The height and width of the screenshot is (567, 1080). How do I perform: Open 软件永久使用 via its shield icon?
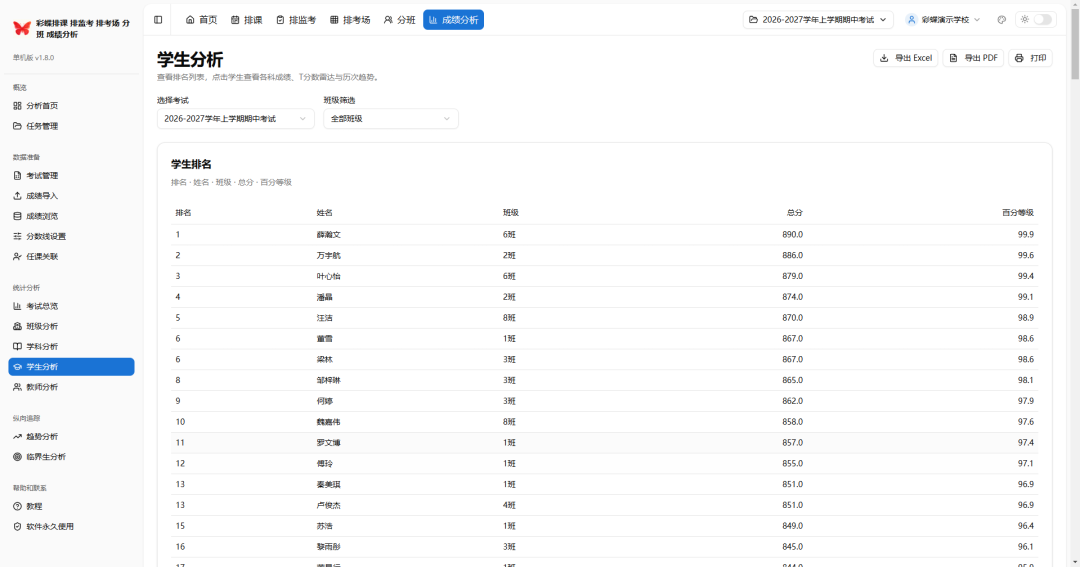point(17,526)
